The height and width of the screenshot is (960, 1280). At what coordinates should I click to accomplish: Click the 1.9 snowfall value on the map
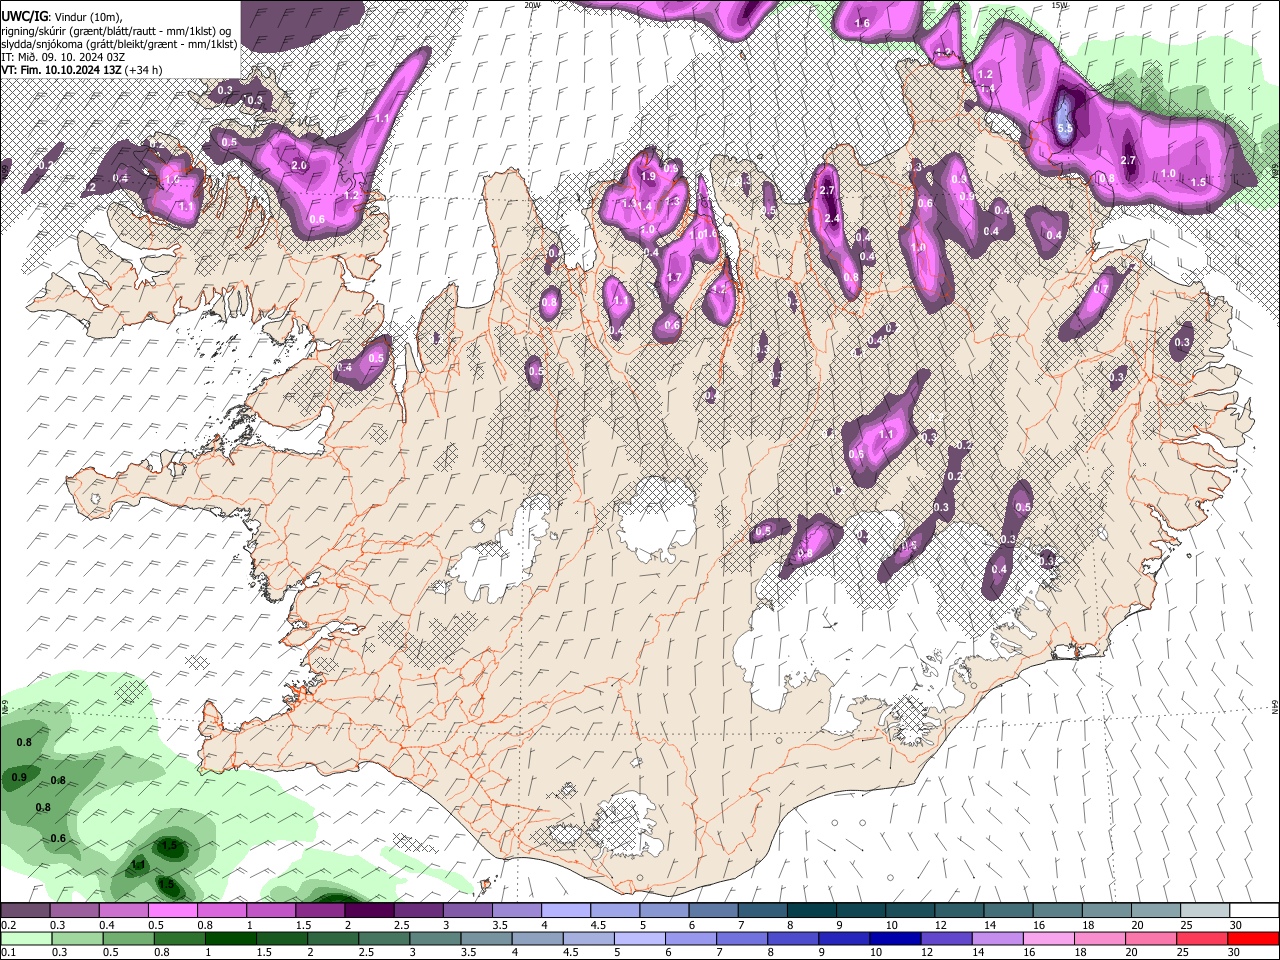coord(648,176)
